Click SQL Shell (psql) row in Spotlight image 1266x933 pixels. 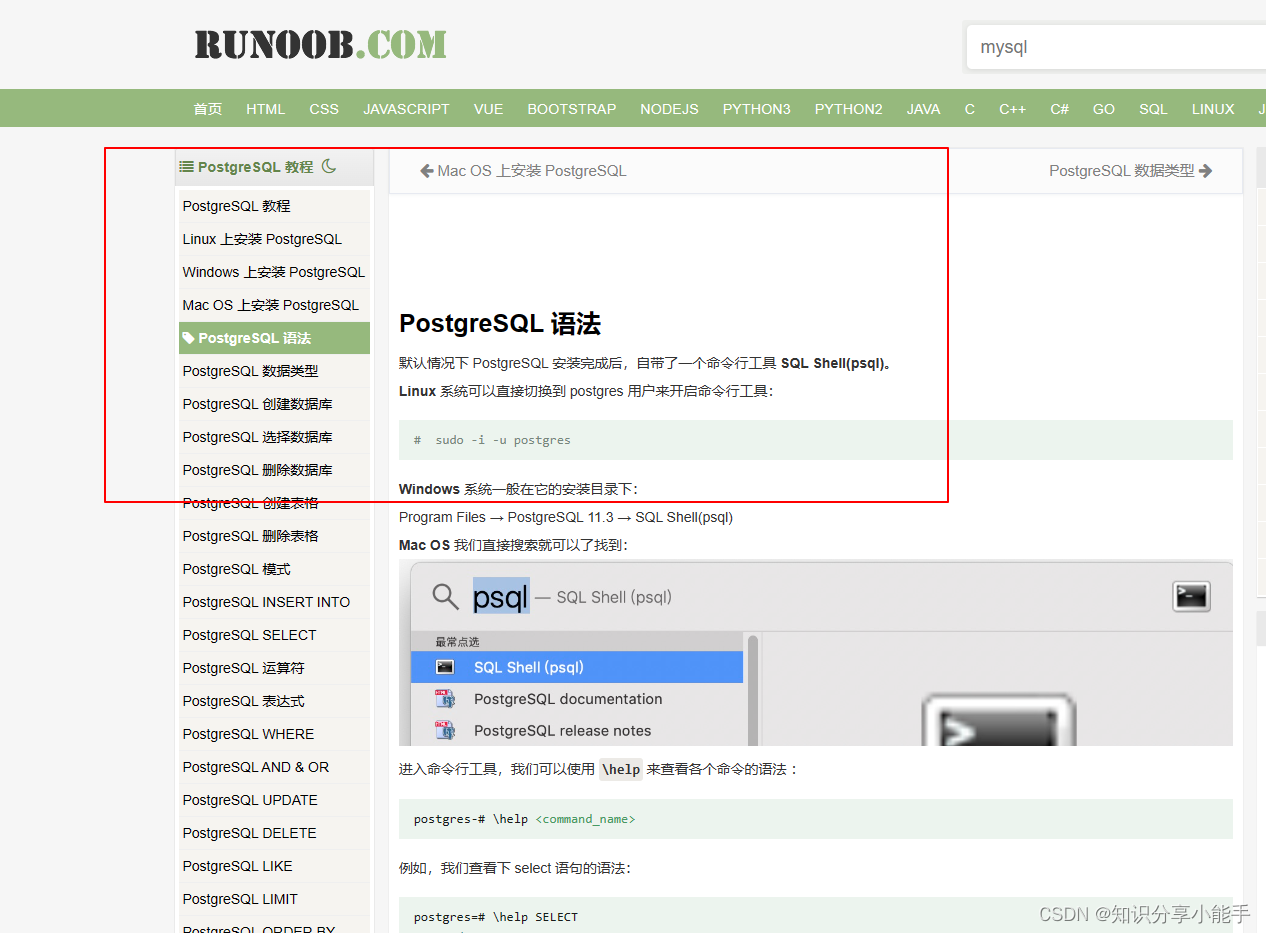(577, 667)
